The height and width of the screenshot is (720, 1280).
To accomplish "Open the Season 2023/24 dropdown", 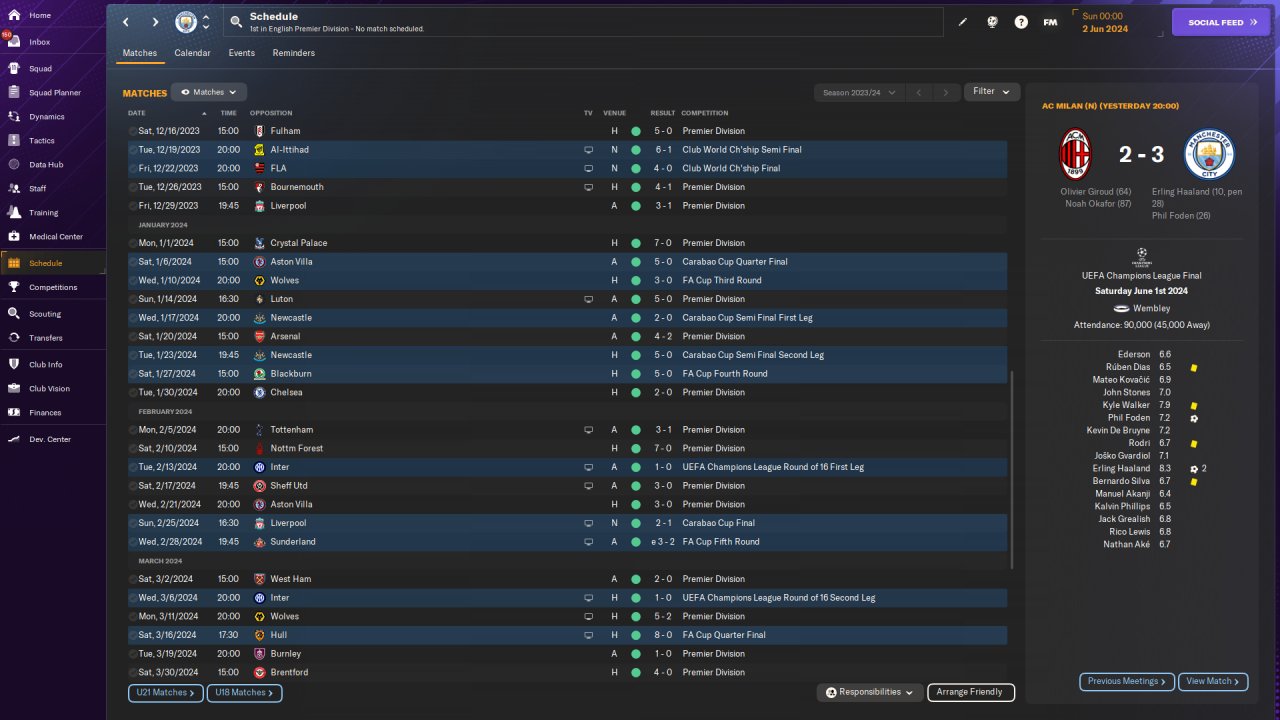I will tap(858, 93).
